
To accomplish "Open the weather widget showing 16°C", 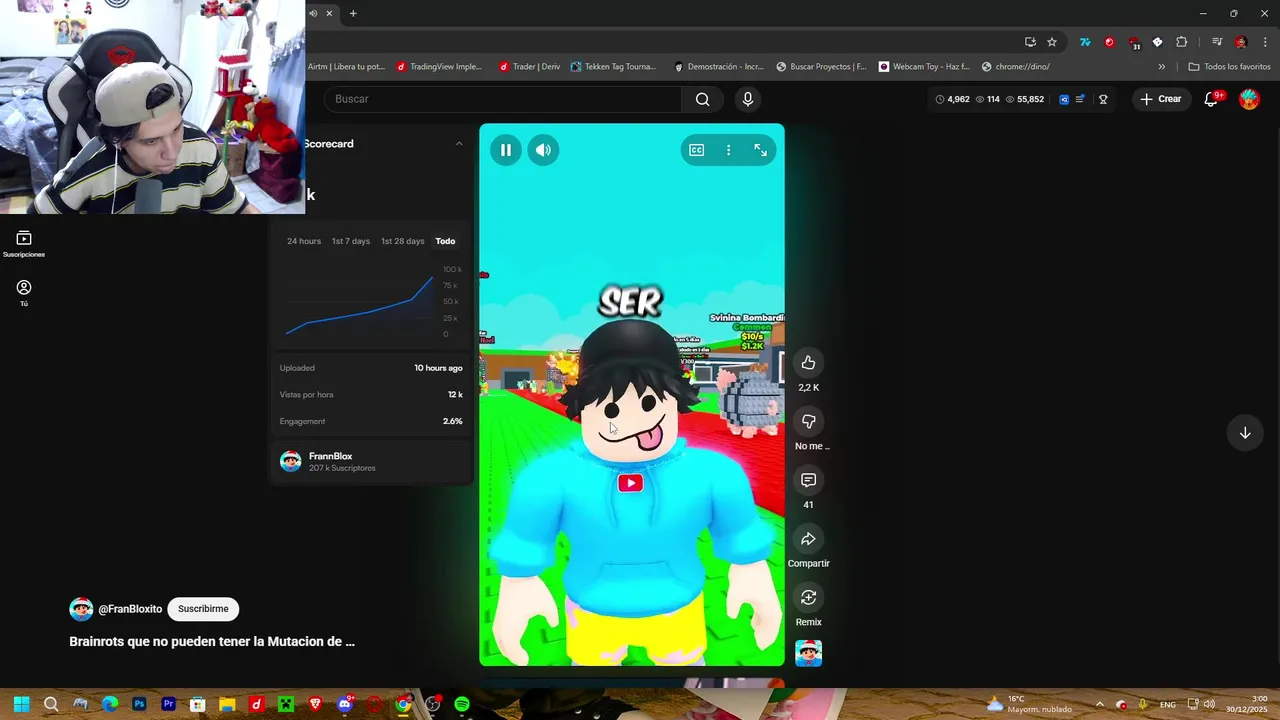I will [x=1030, y=705].
